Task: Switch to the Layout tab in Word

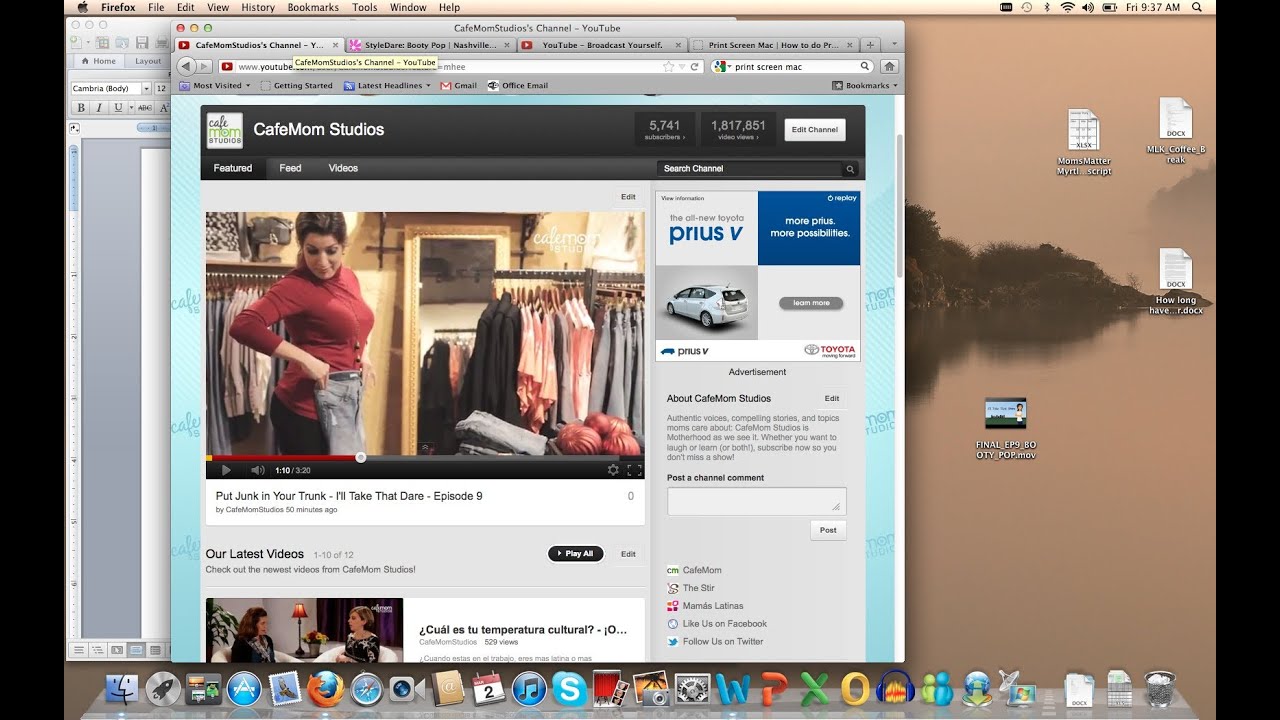Action: [148, 61]
